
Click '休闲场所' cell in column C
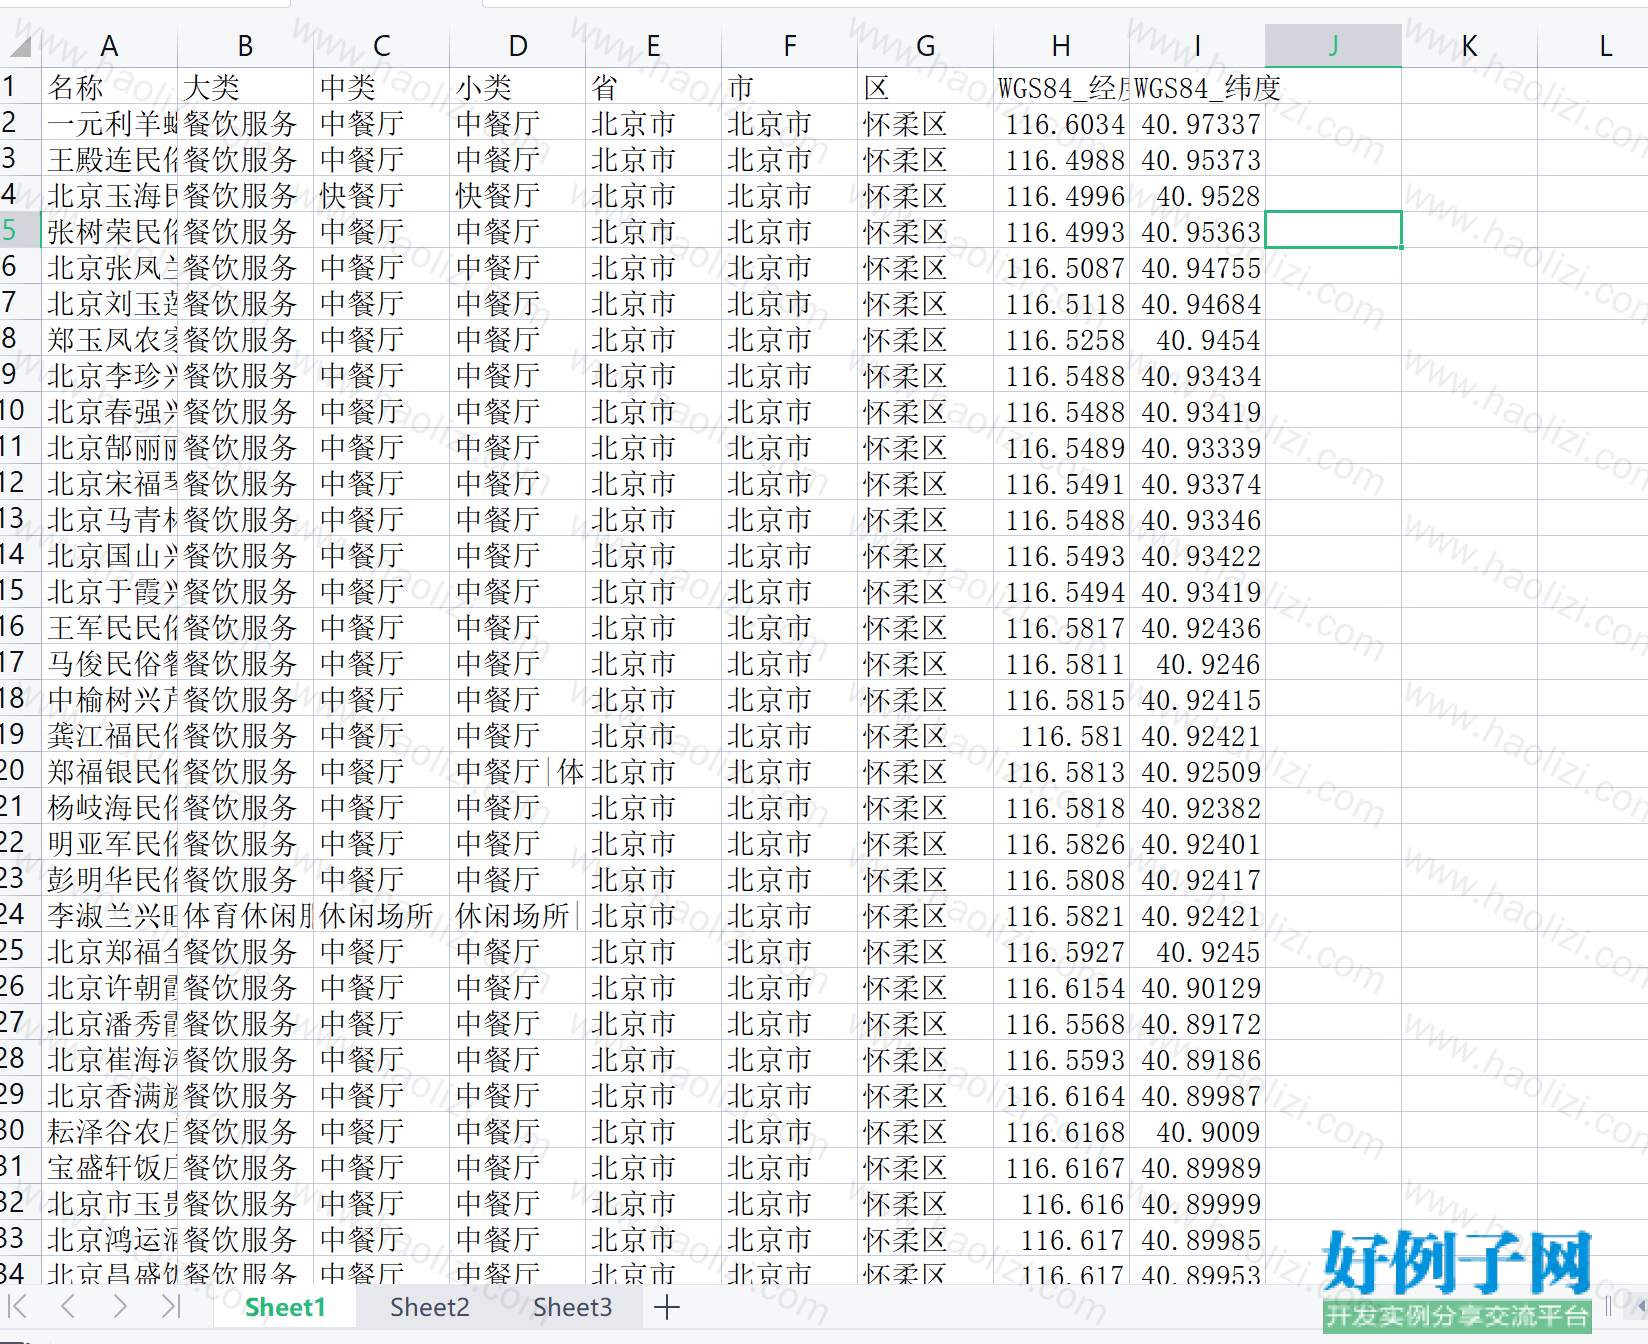[x=381, y=915]
